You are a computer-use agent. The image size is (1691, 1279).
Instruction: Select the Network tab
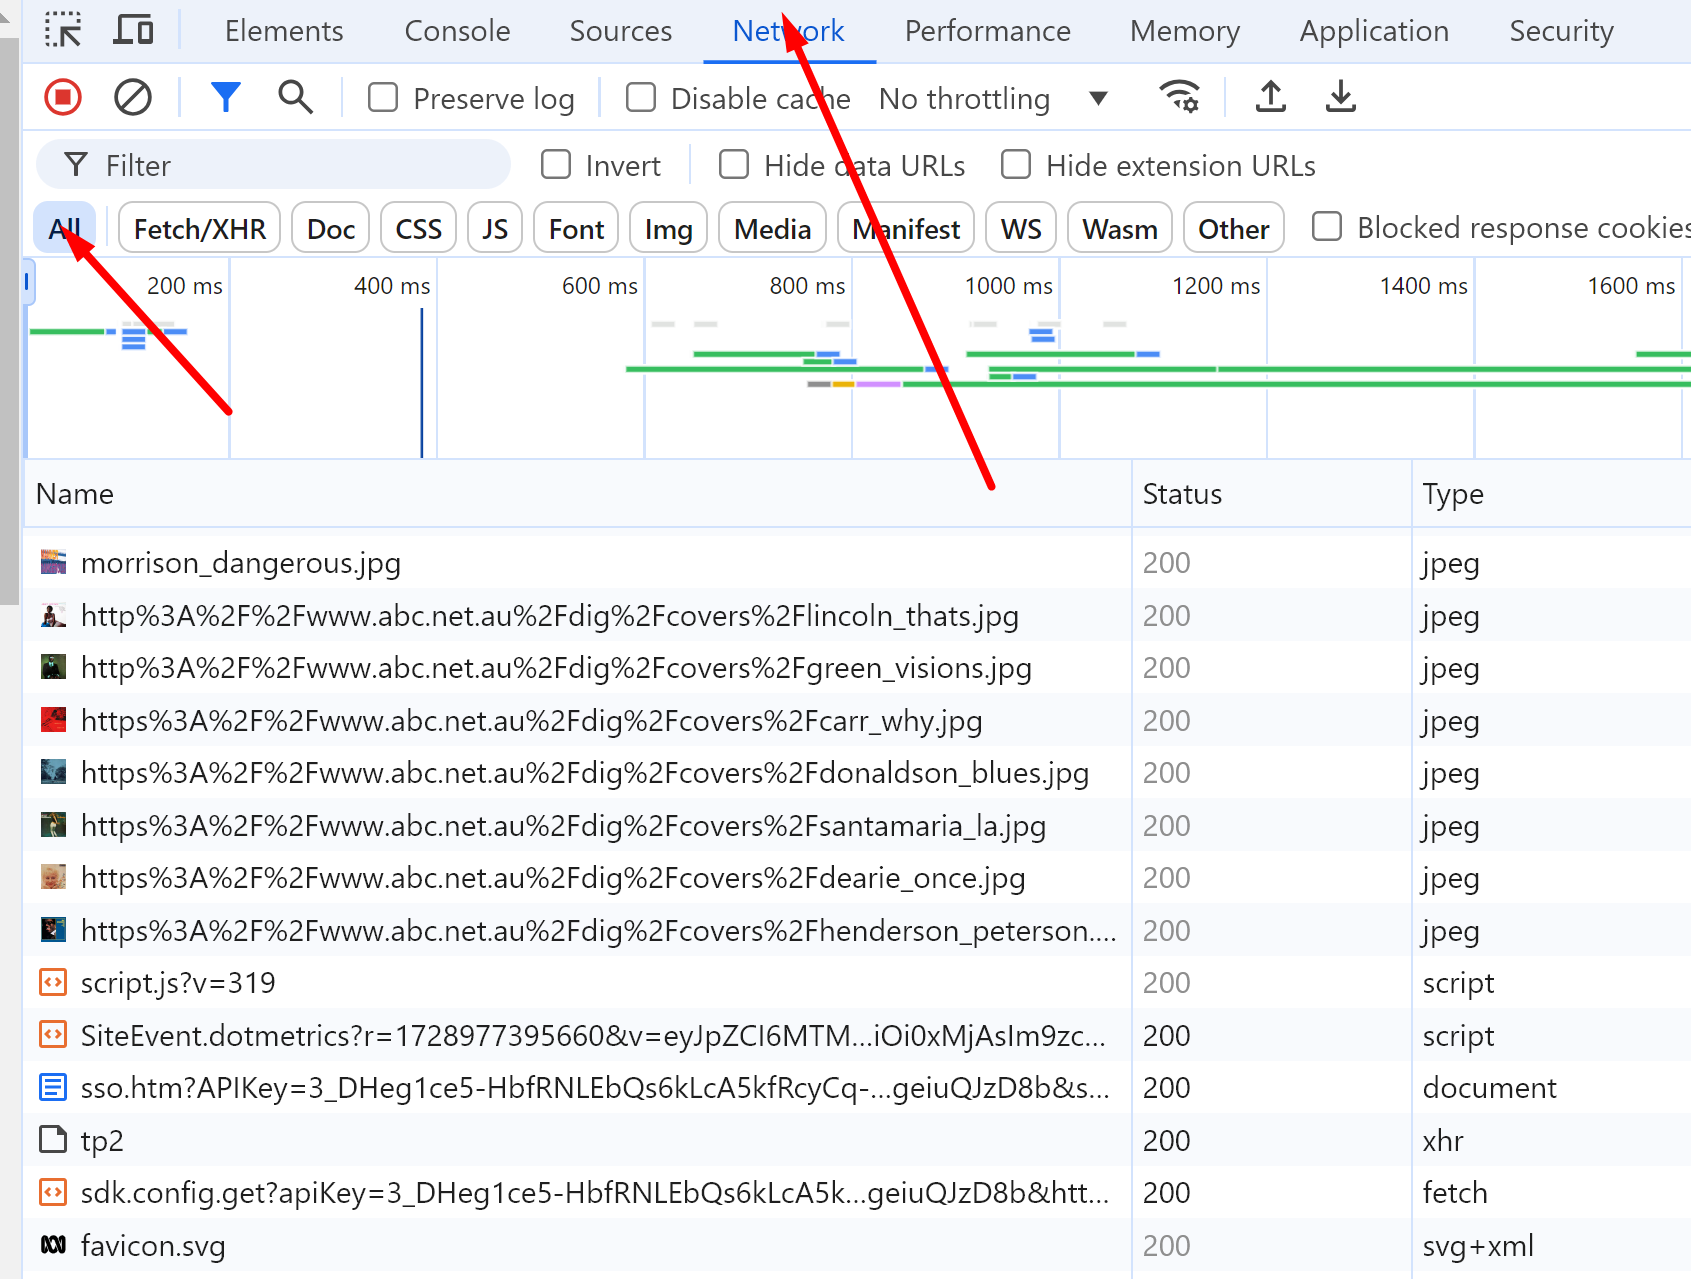point(789,31)
